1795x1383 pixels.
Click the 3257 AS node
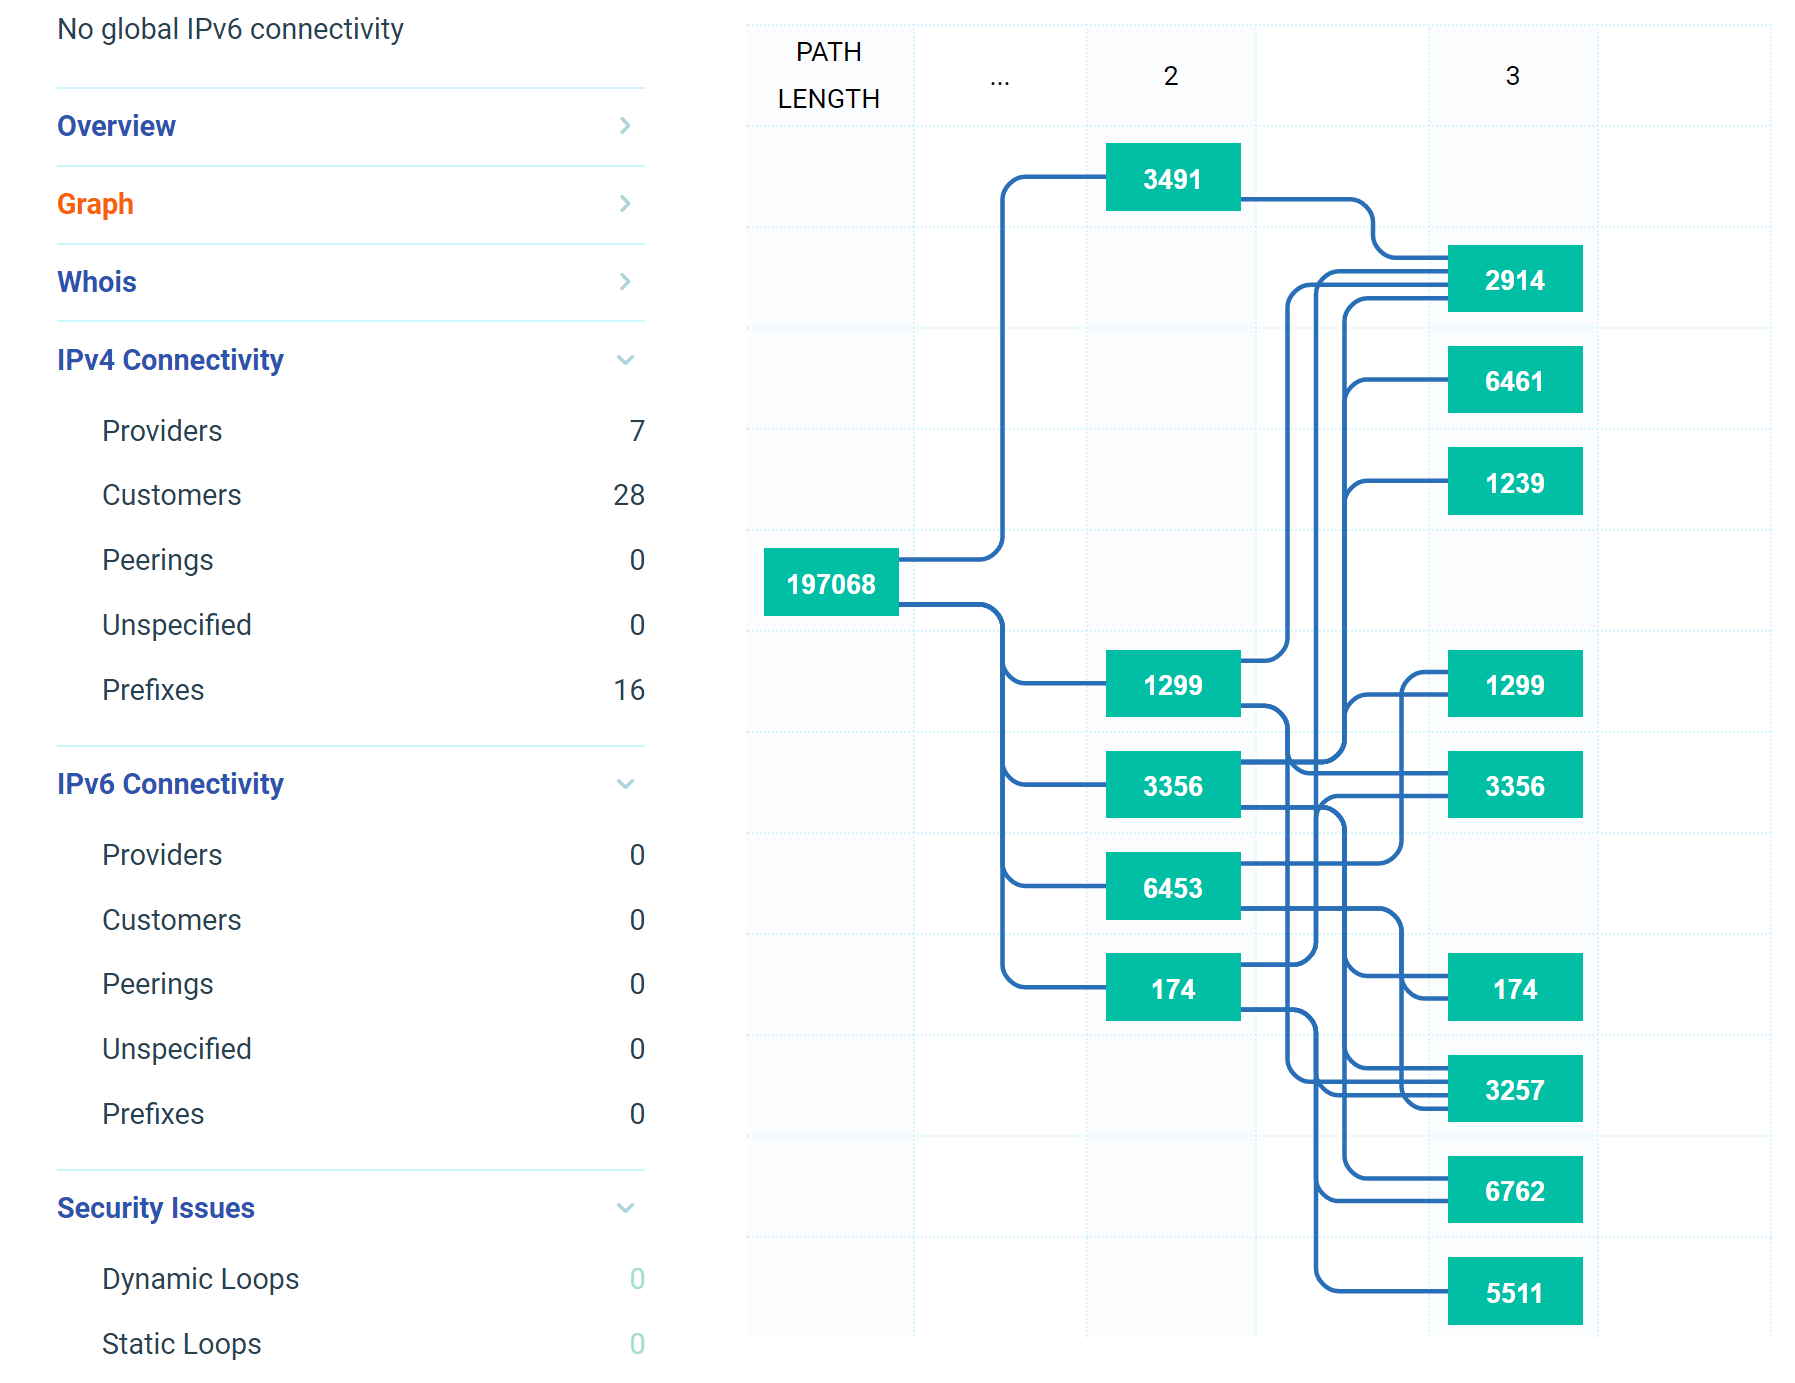pyautogui.click(x=1514, y=1089)
